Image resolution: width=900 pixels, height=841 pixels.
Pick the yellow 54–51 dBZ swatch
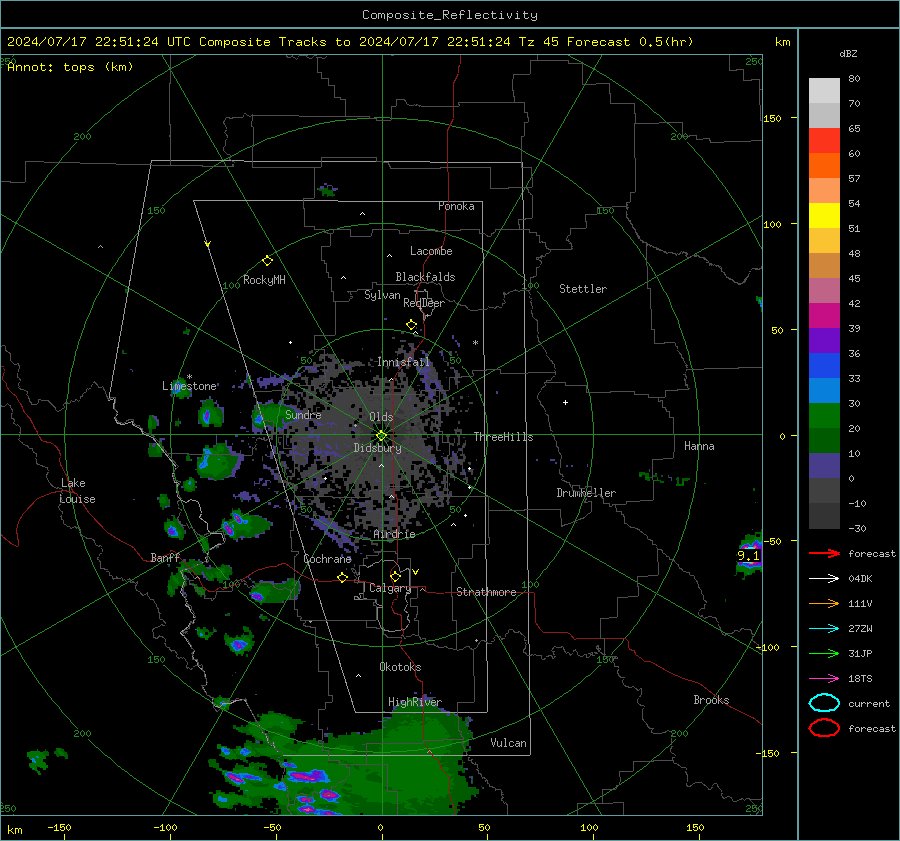coord(824,216)
